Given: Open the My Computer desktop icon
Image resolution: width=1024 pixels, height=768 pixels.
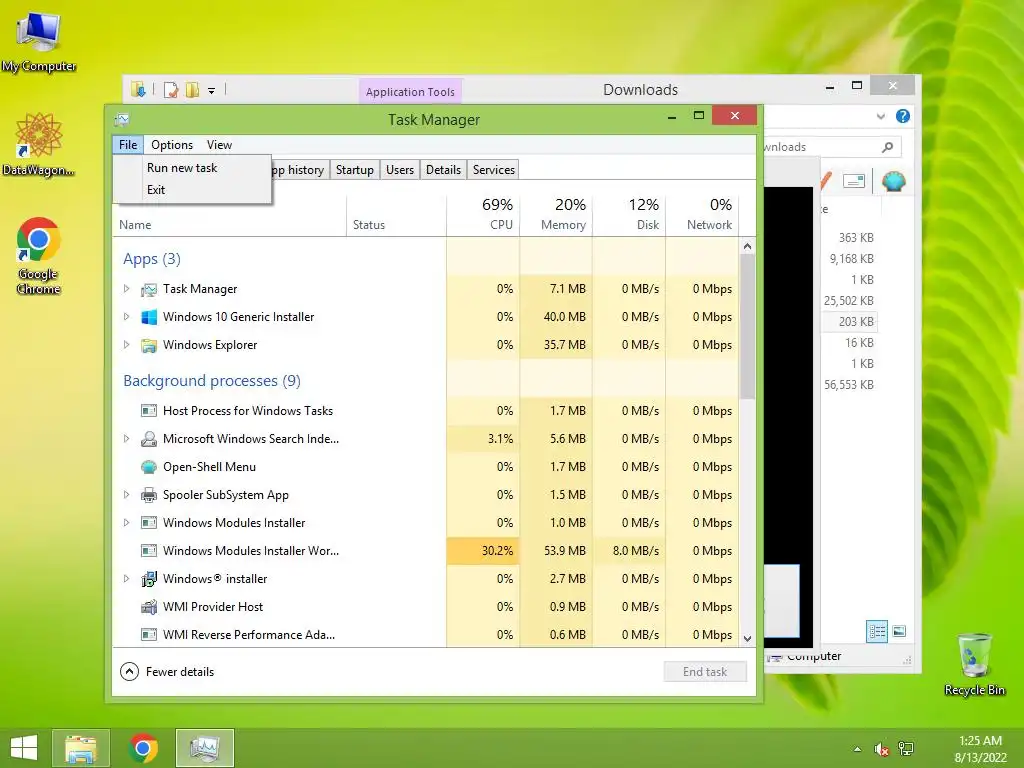Looking at the screenshot, I should coord(39,41).
